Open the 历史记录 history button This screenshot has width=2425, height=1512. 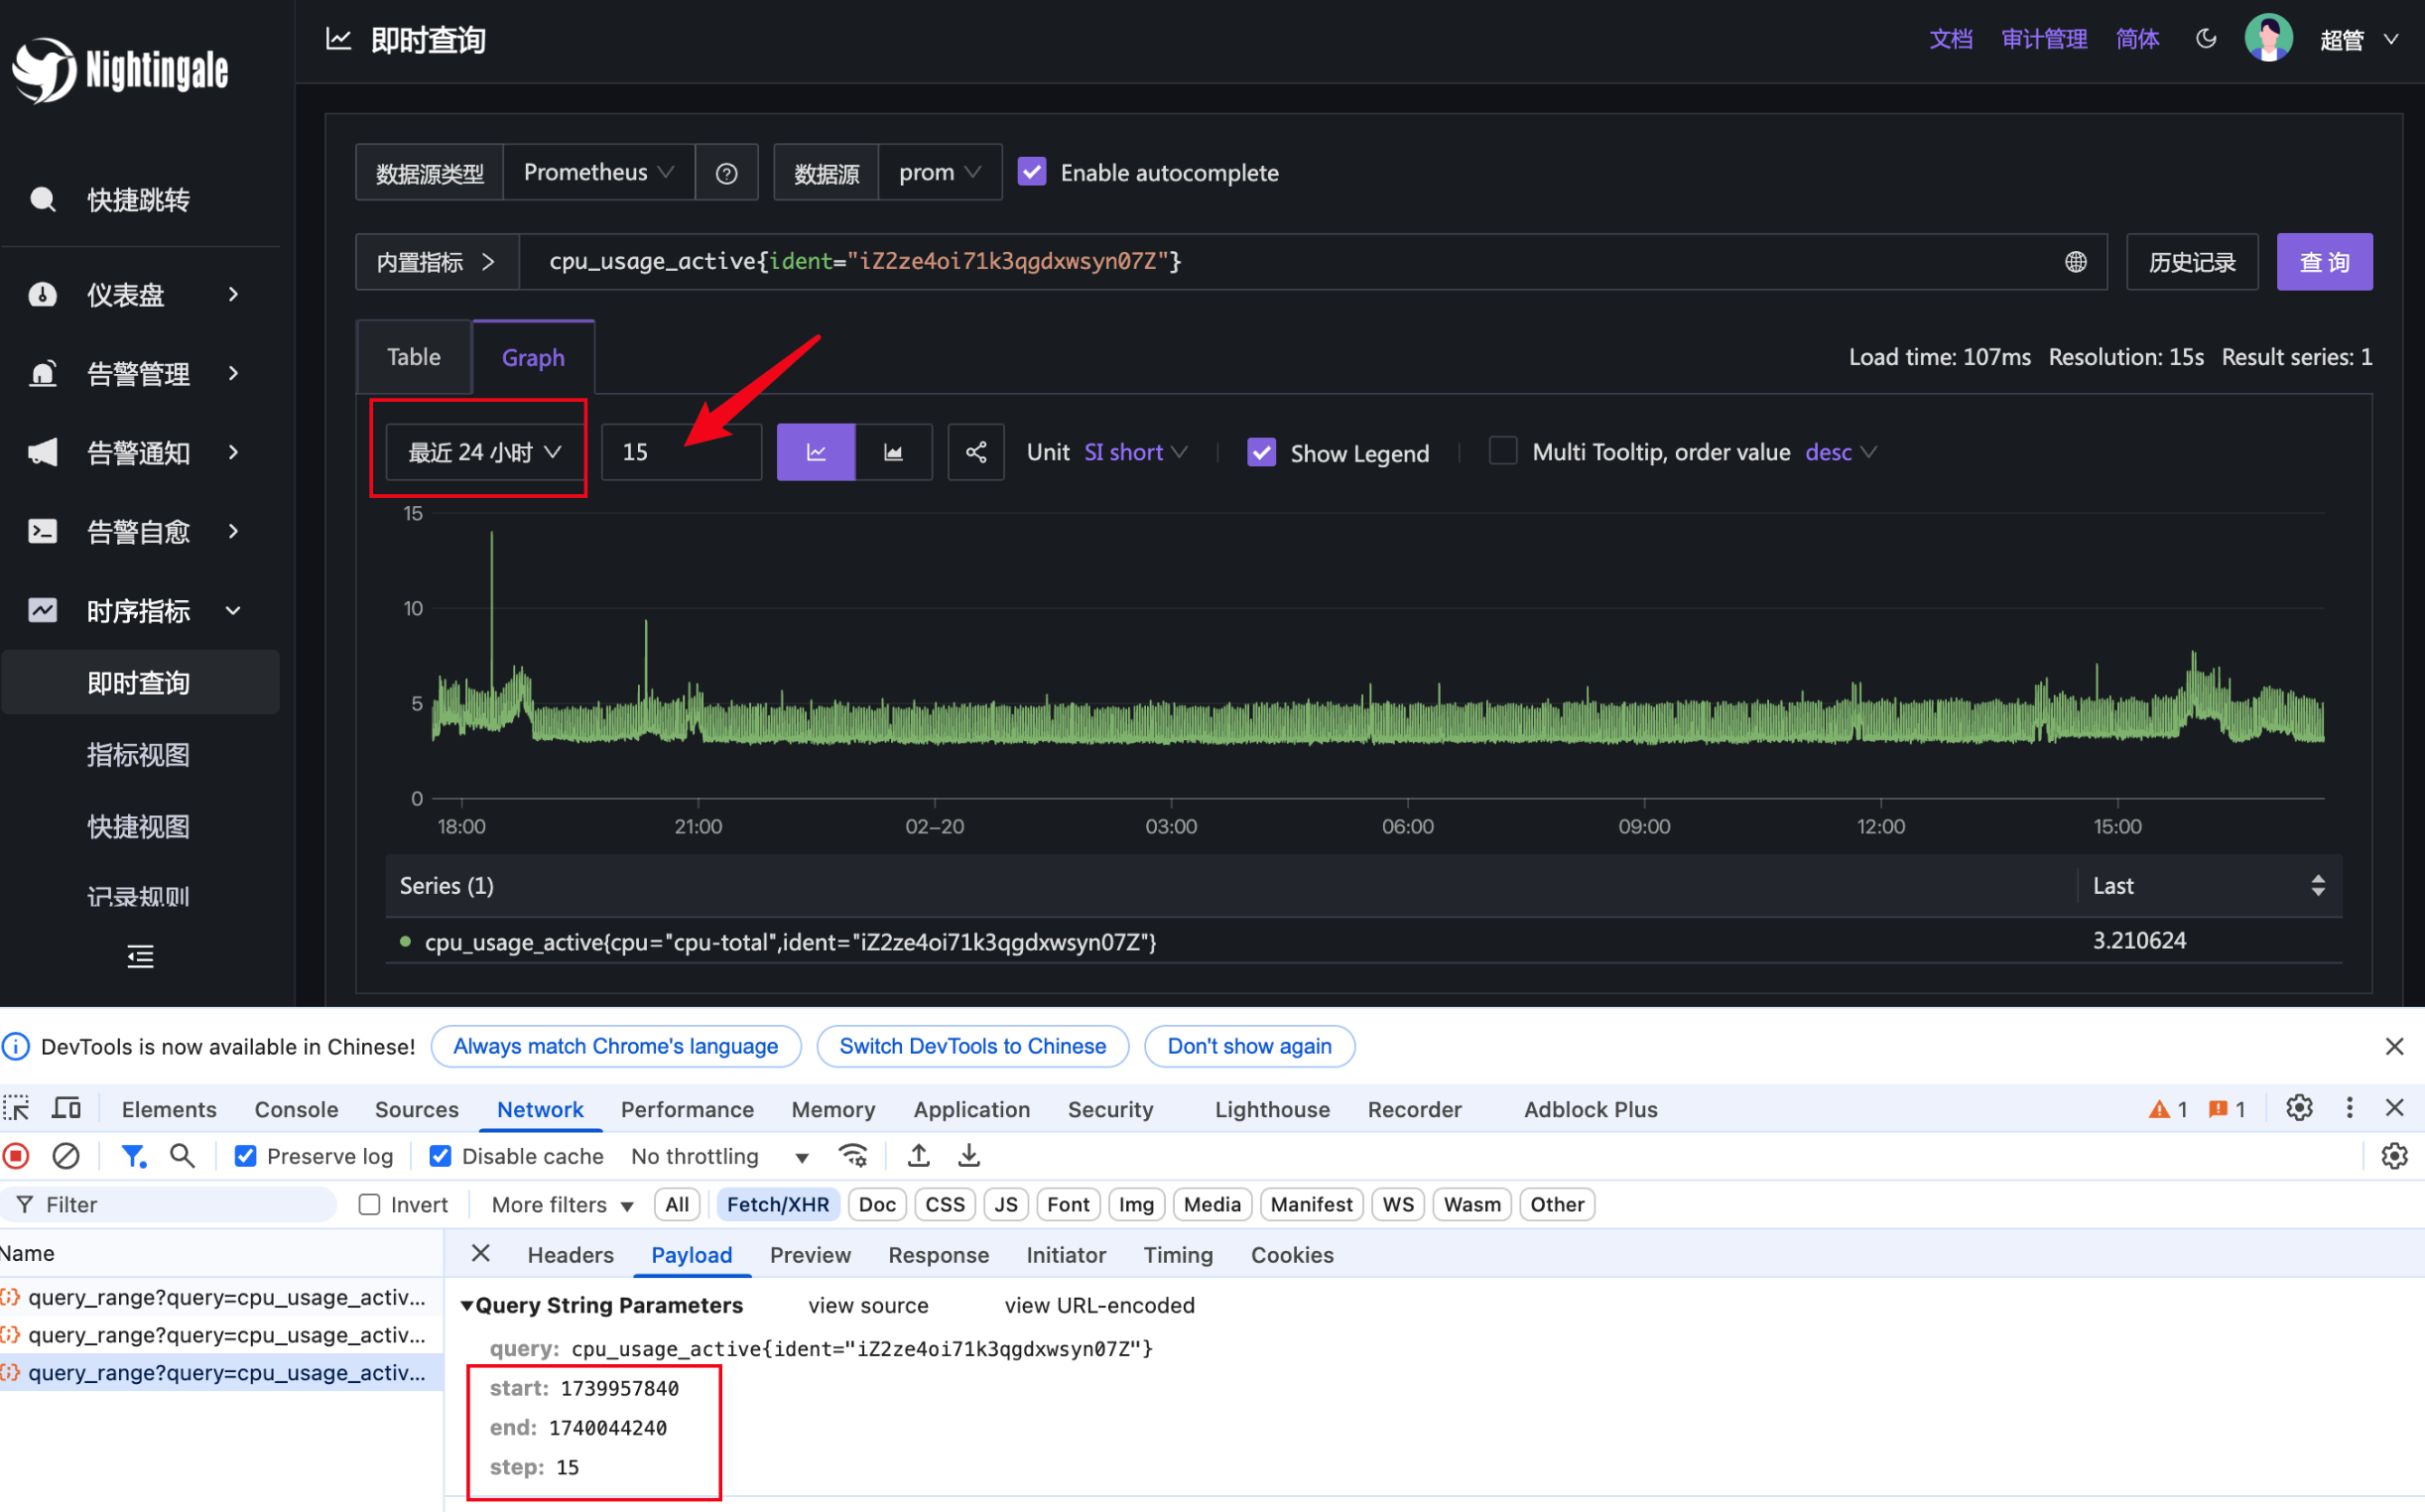(2191, 262)
